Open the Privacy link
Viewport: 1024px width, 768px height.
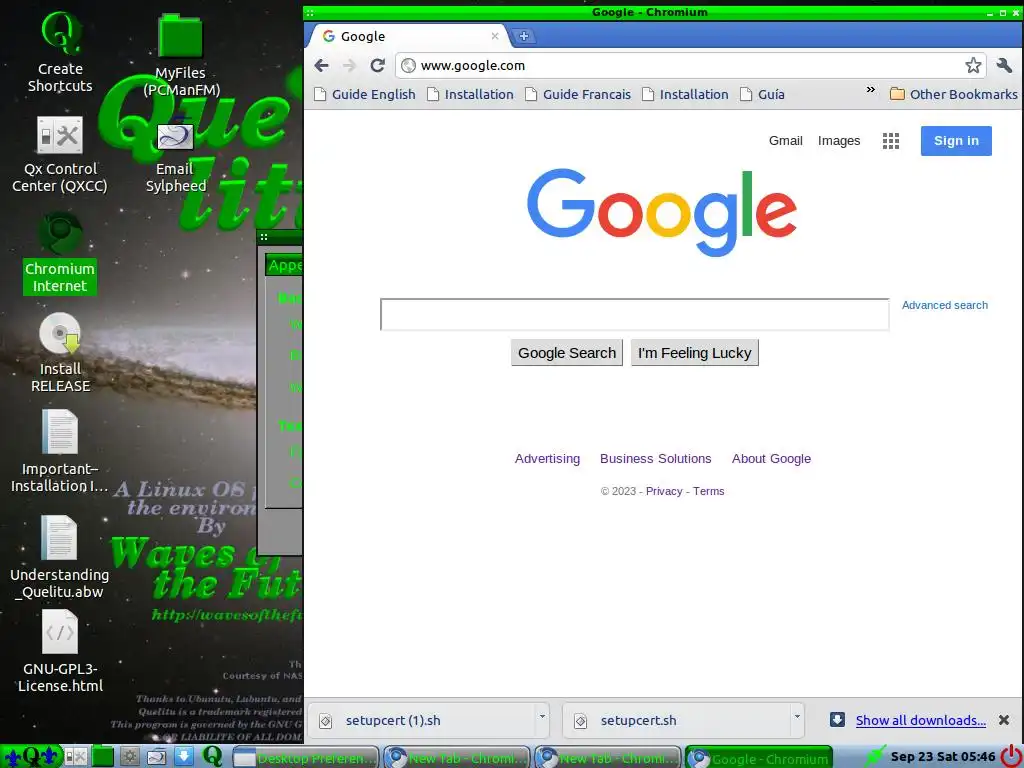click(664, 491)
